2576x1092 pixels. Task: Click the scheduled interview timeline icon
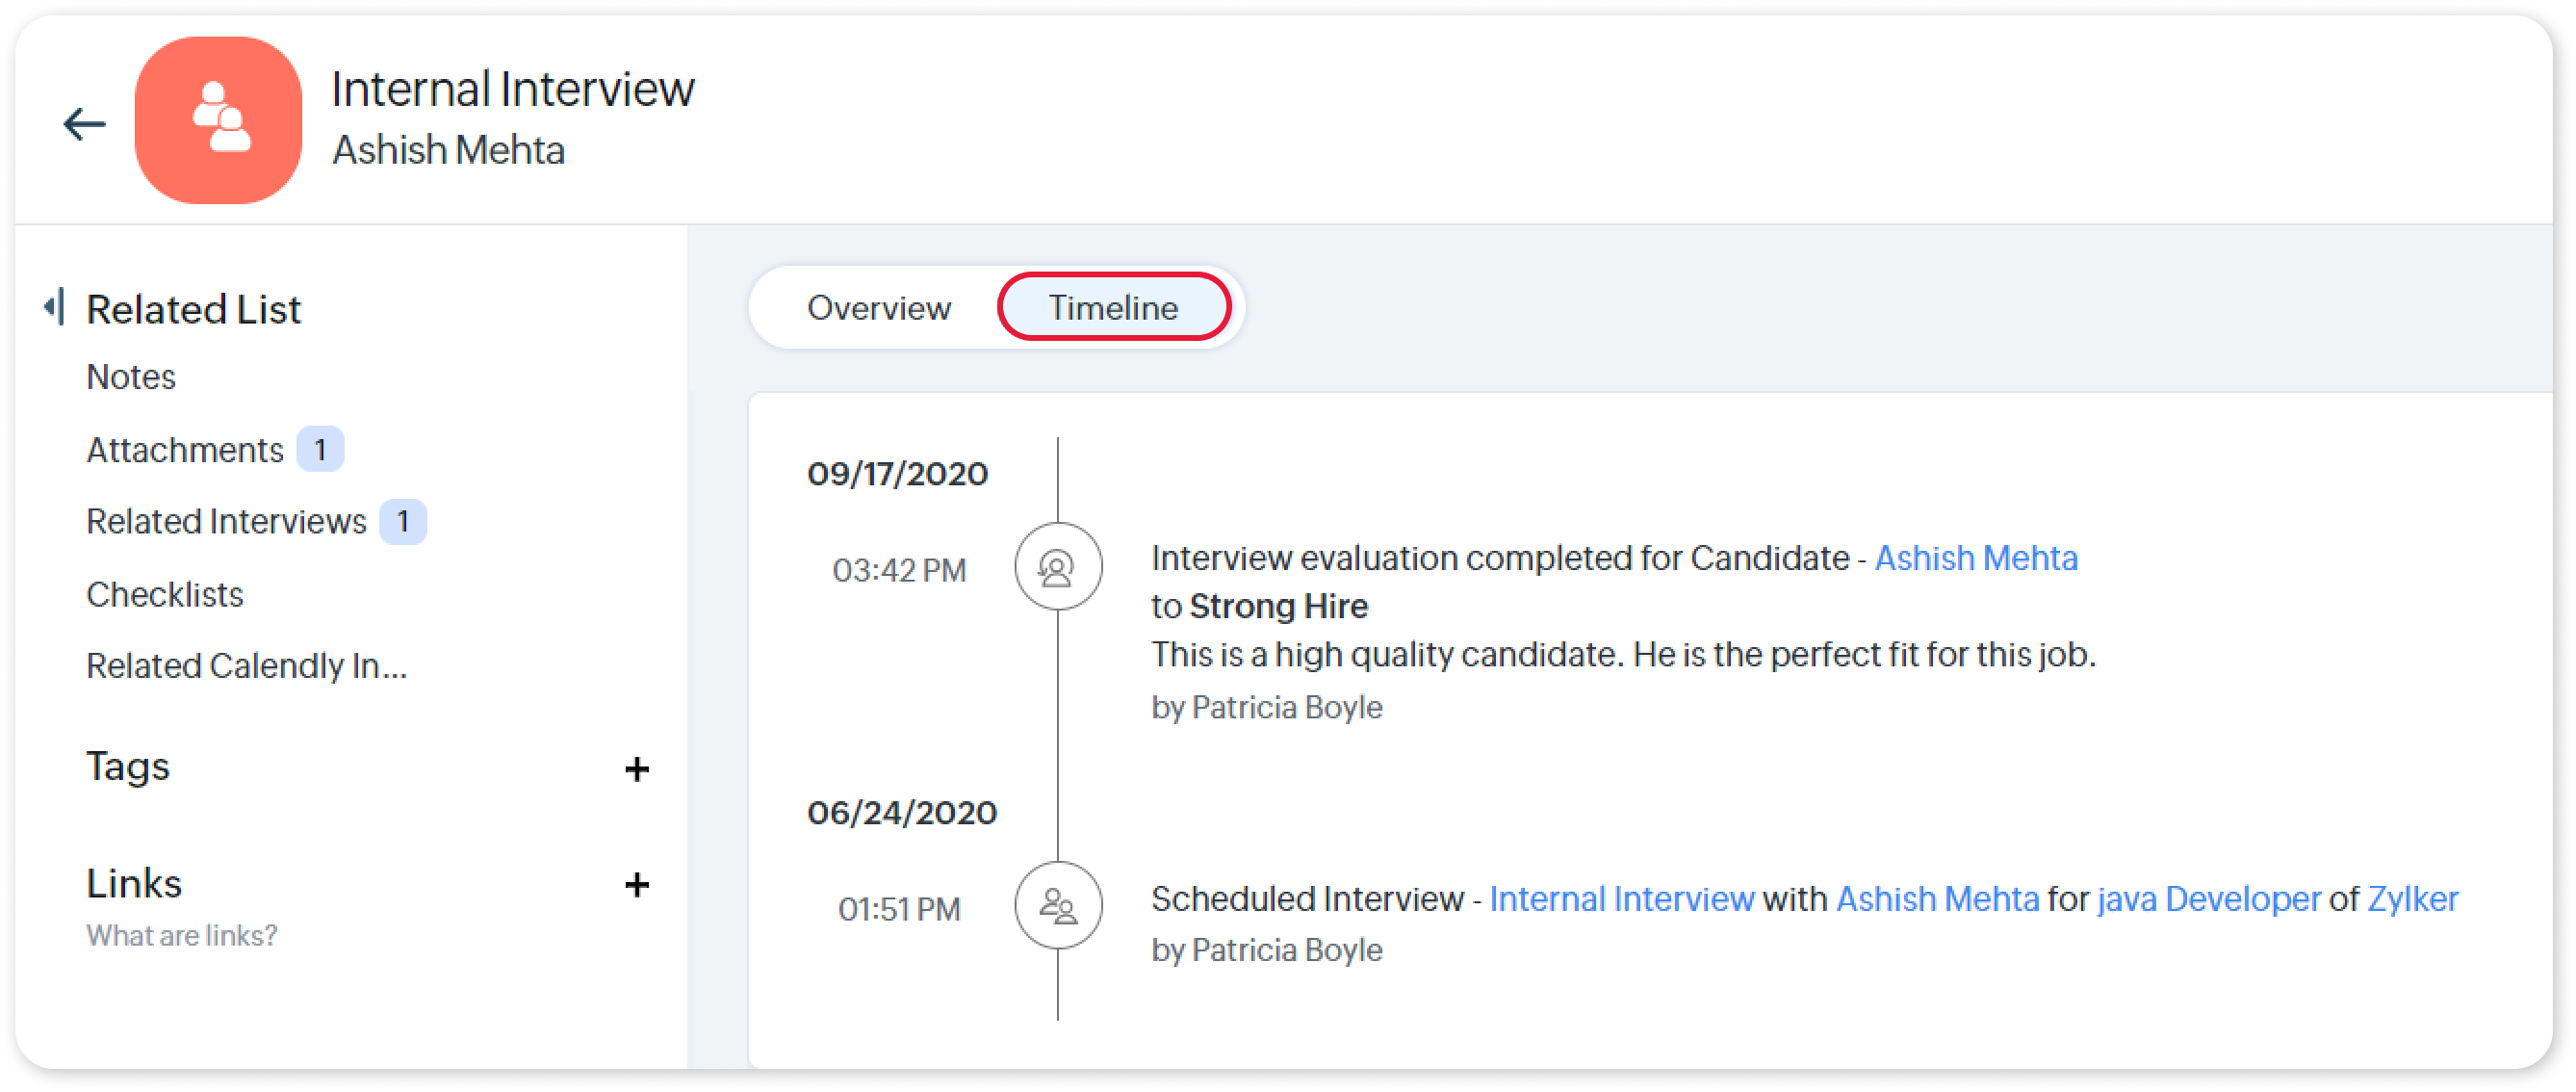pyautogui.click(x=1057, y=906)
